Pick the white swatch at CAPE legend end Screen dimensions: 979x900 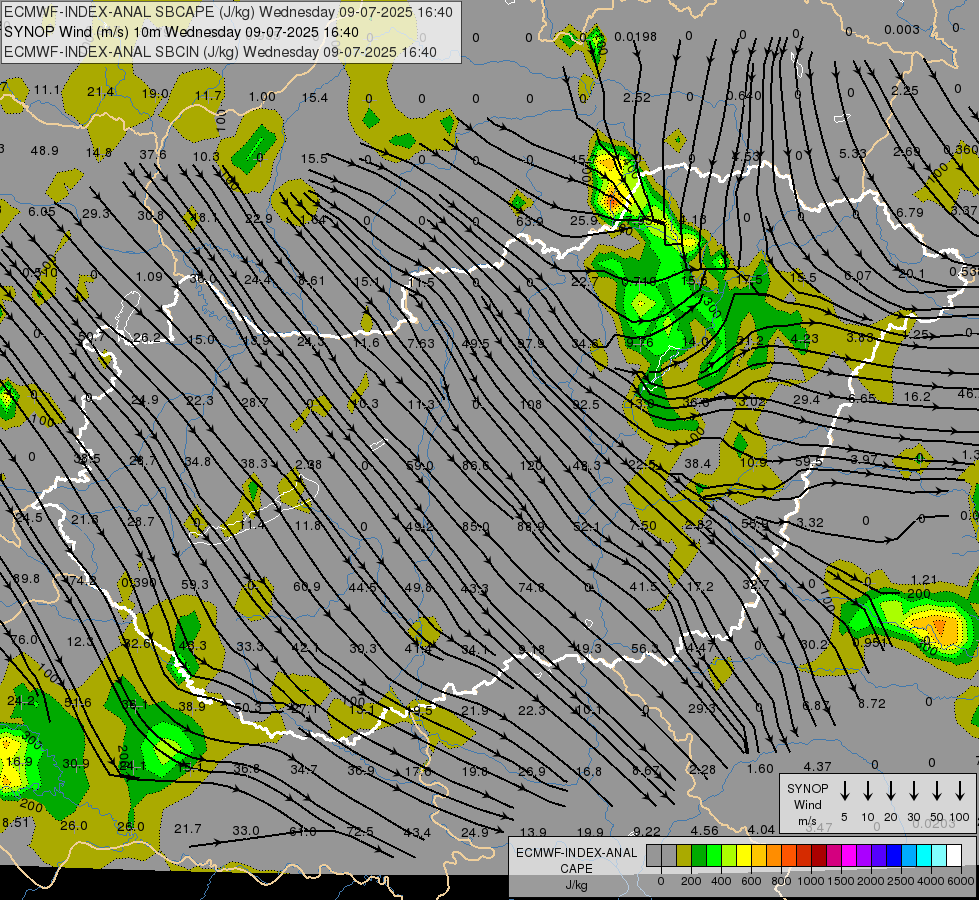pos(955,855)
